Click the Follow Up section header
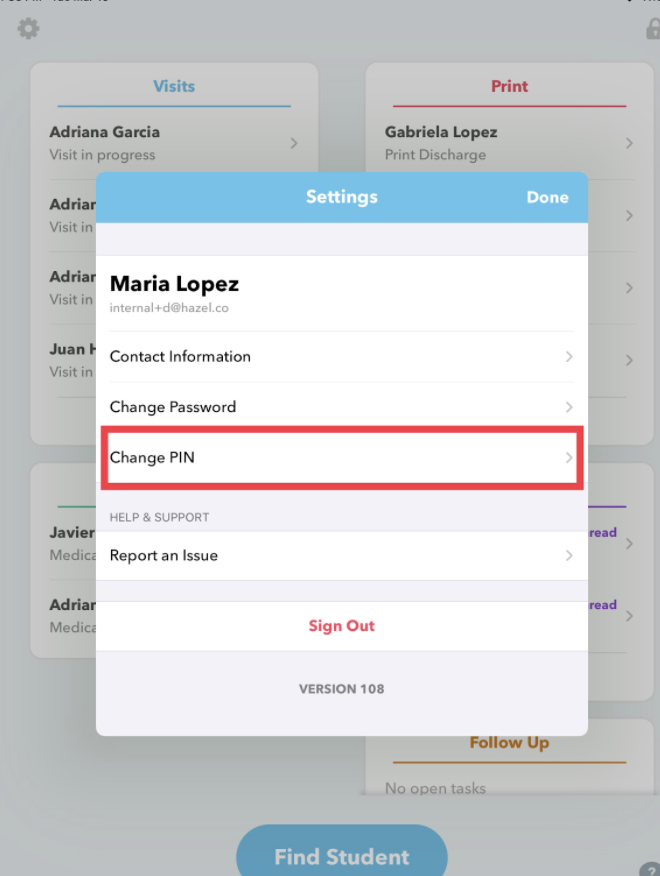The image size is (660, 876). 509,743
